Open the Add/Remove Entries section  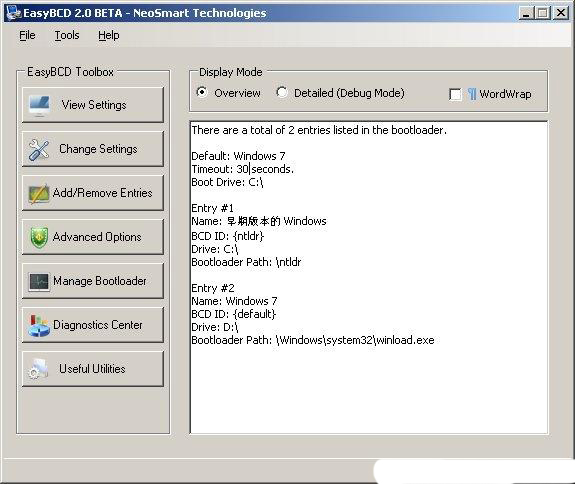(93, 193)
